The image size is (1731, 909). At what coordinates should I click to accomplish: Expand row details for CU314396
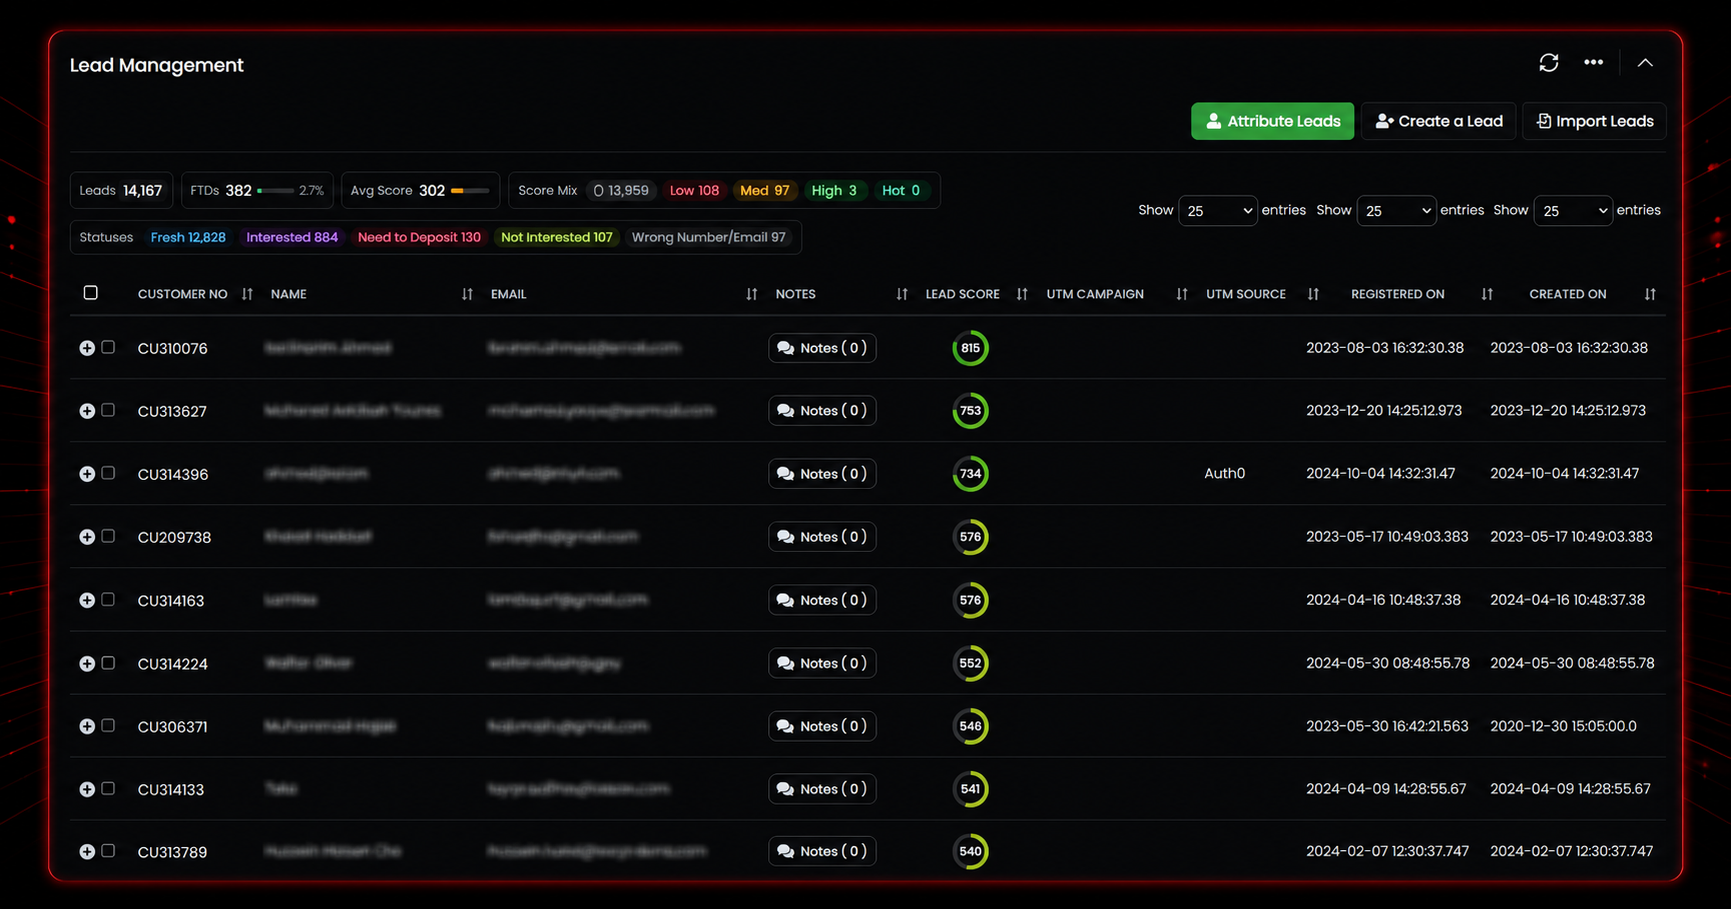[x=87, y=474]
